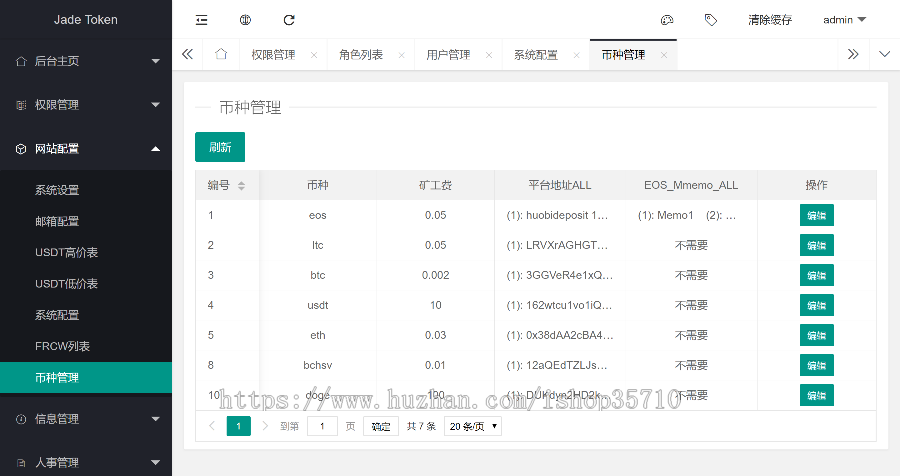Click the EOS_Mmemo_ALL column header
The image size is (900, 476).
point(691,185)
